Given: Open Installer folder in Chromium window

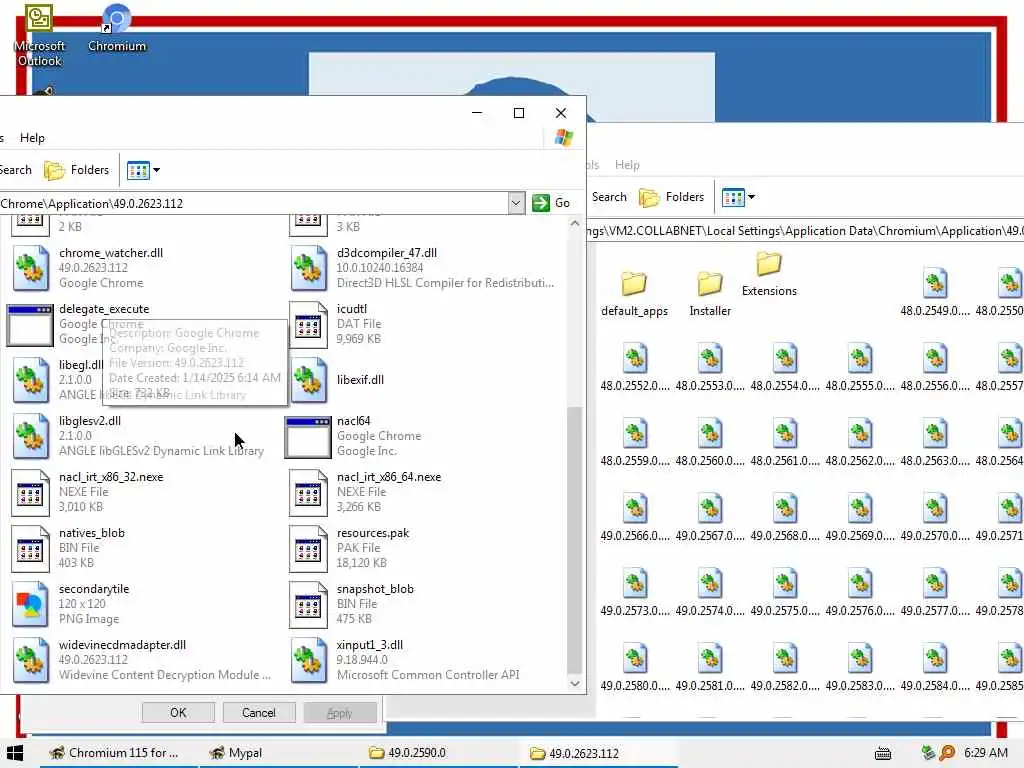Looking at the screenshot, I should click(x=710, y=294).
